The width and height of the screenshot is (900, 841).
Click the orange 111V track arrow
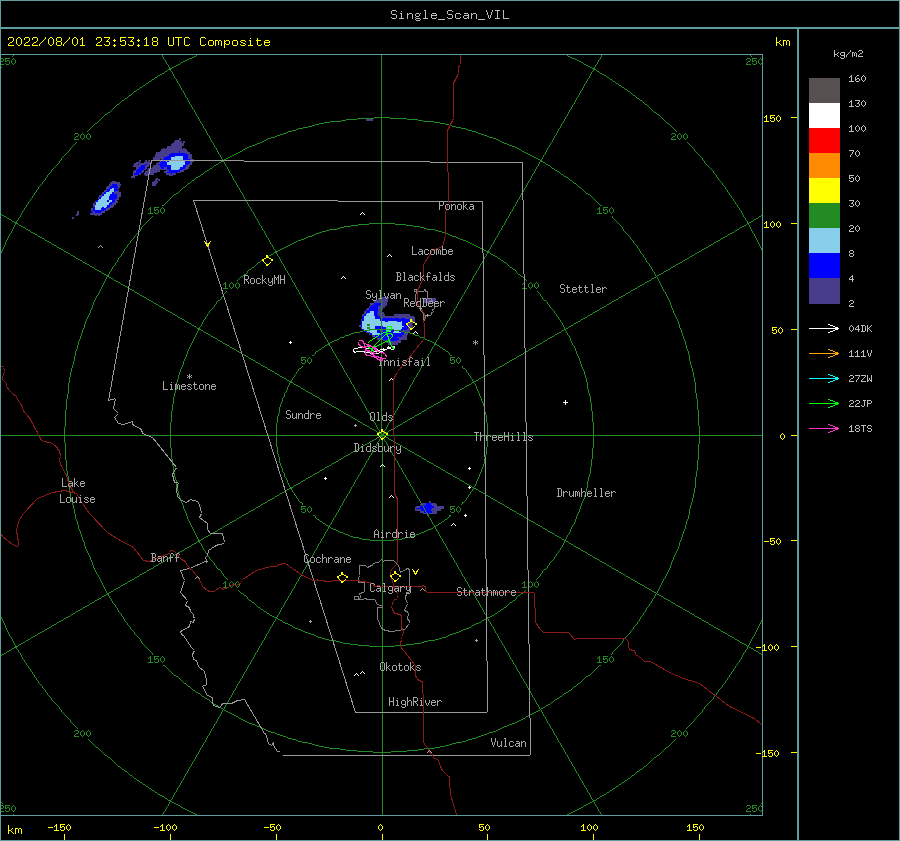pos(824,354)
